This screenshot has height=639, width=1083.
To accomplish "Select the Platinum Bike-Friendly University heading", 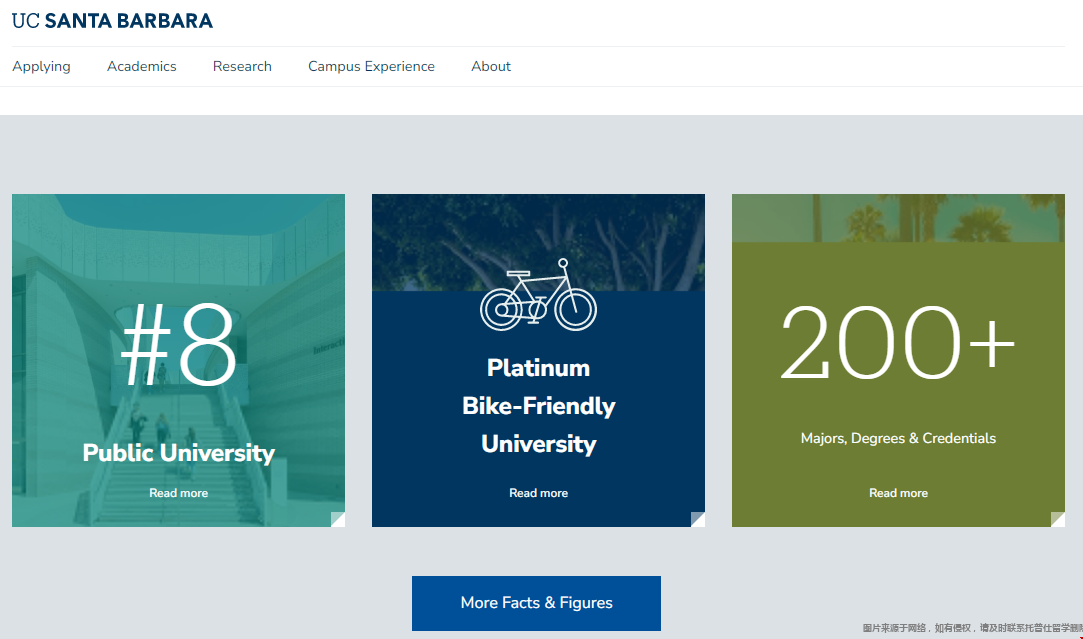I will tap(538, 406).
